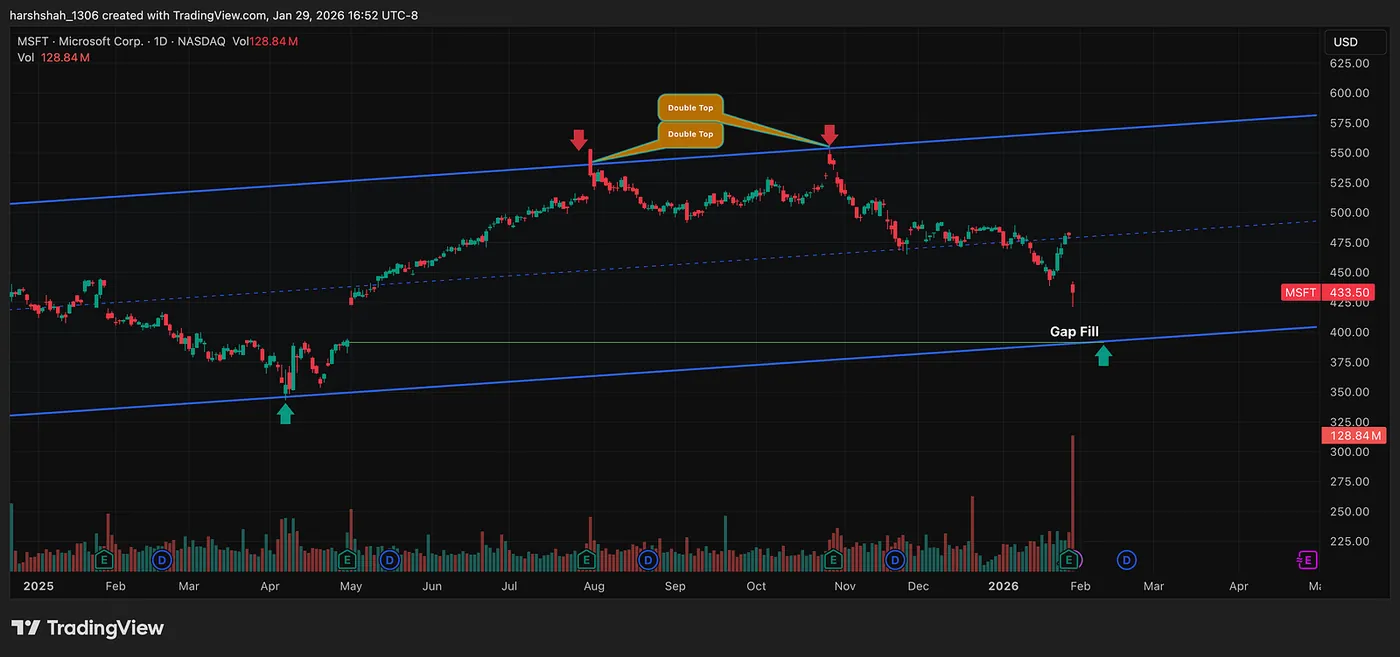1400x657 pixels.
Task: Select the Gap Fill text annotation
Action: pyautogui.click(x=1075, y=331)
